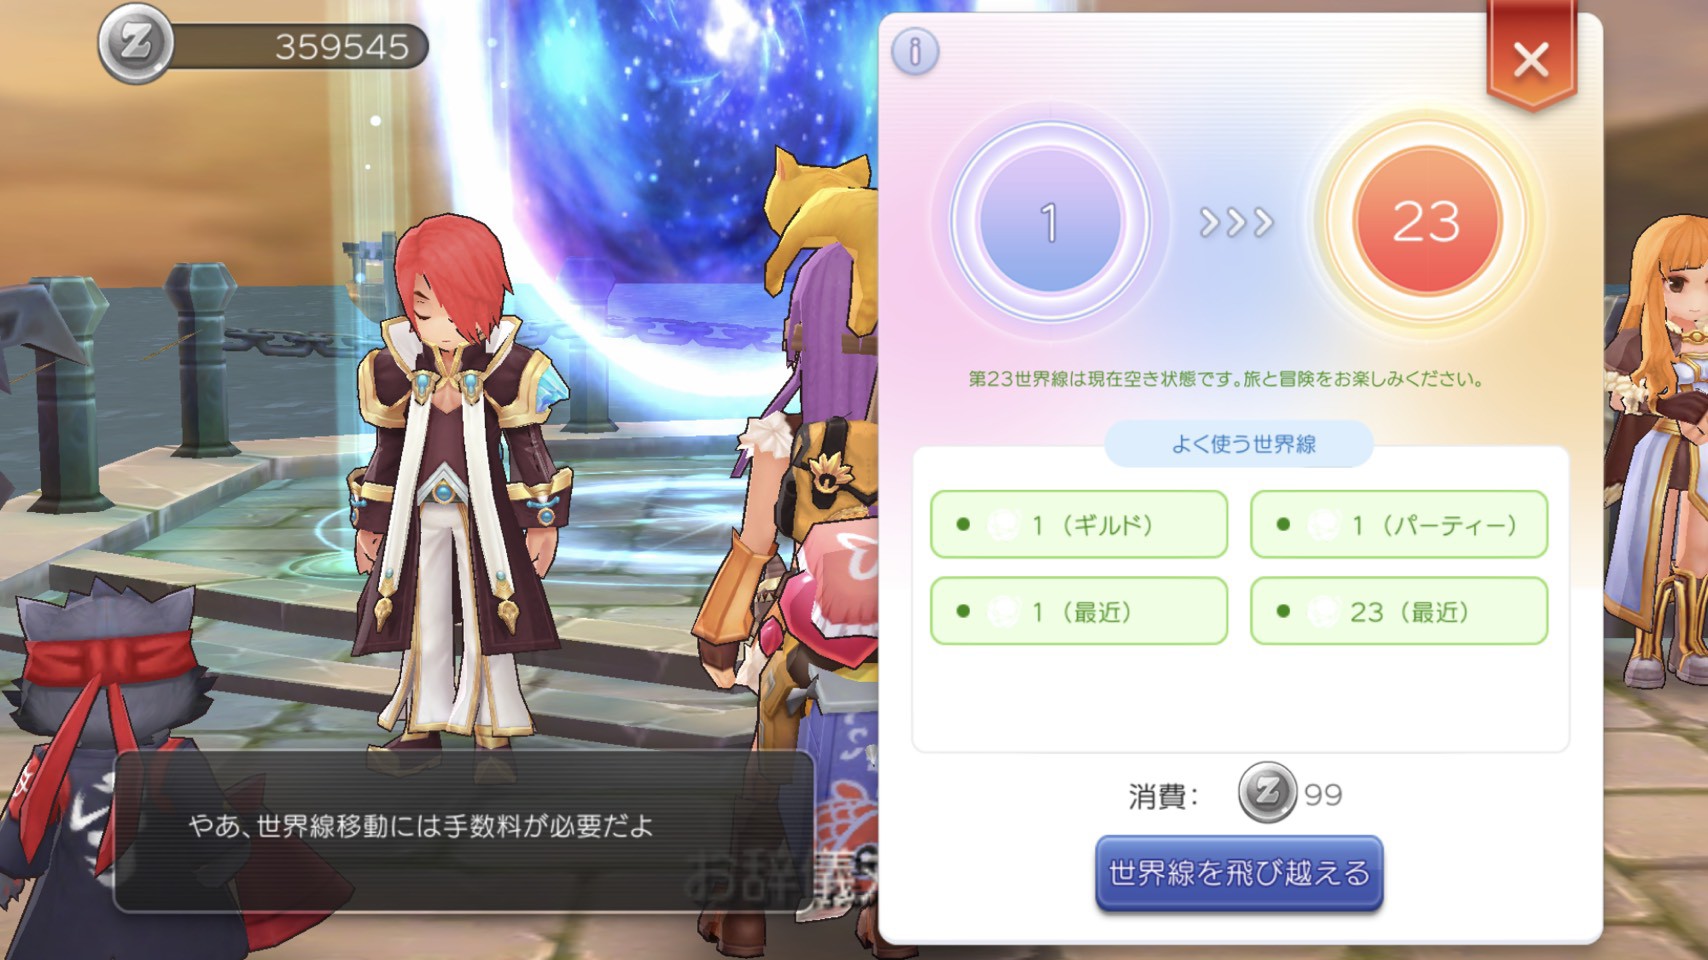
Task: Select the 1（ギルド）world line option
Action: (1079, 524)
